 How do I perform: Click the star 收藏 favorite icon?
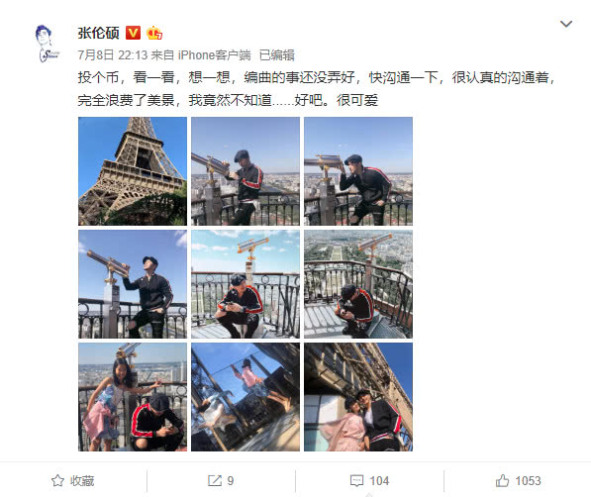pyautogui.click(x=58, y=480)
